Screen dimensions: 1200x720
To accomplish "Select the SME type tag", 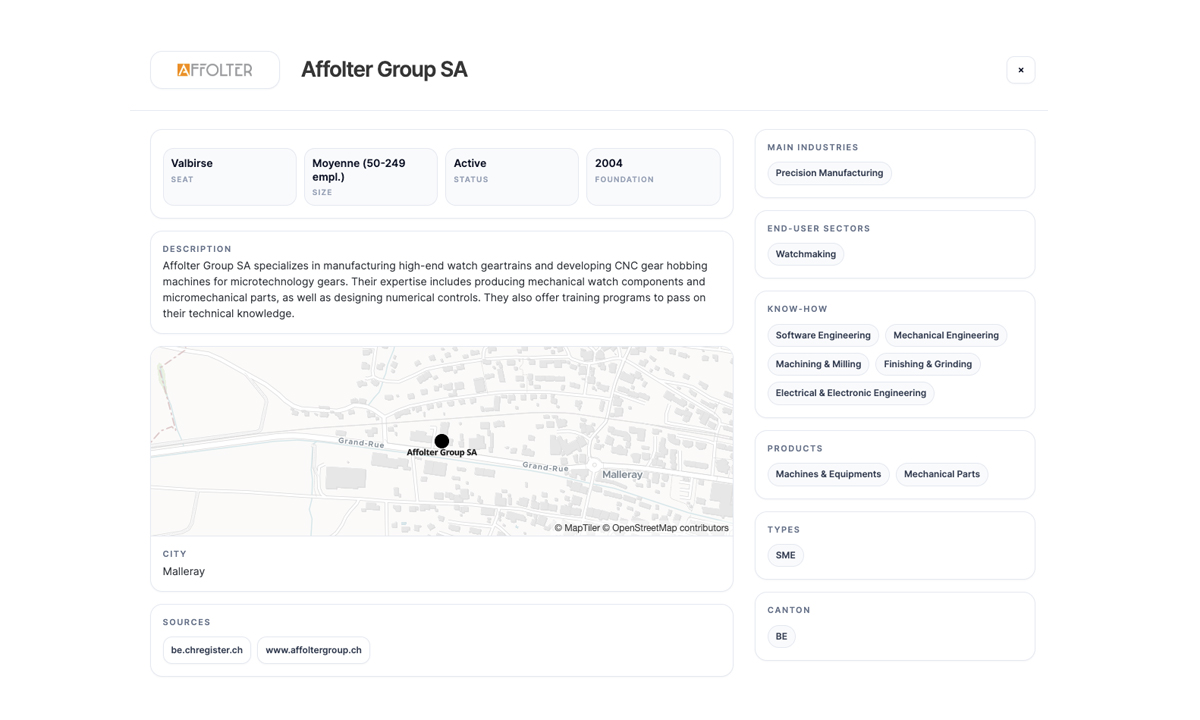I will point(785,555).
